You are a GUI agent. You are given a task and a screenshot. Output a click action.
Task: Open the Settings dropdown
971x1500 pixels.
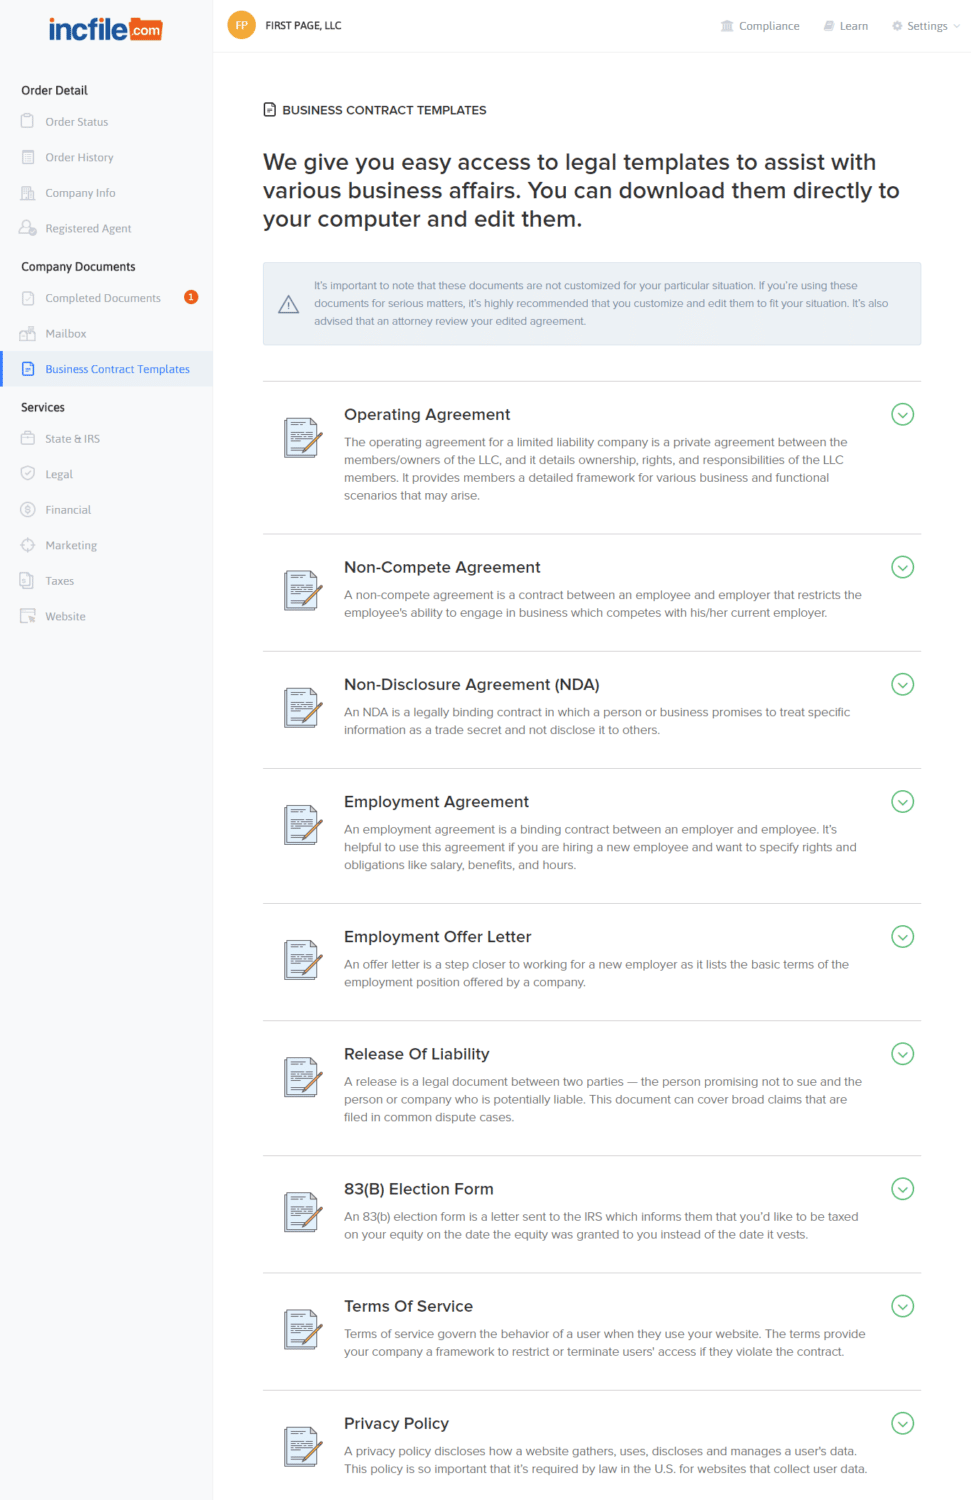coord(922,25)
